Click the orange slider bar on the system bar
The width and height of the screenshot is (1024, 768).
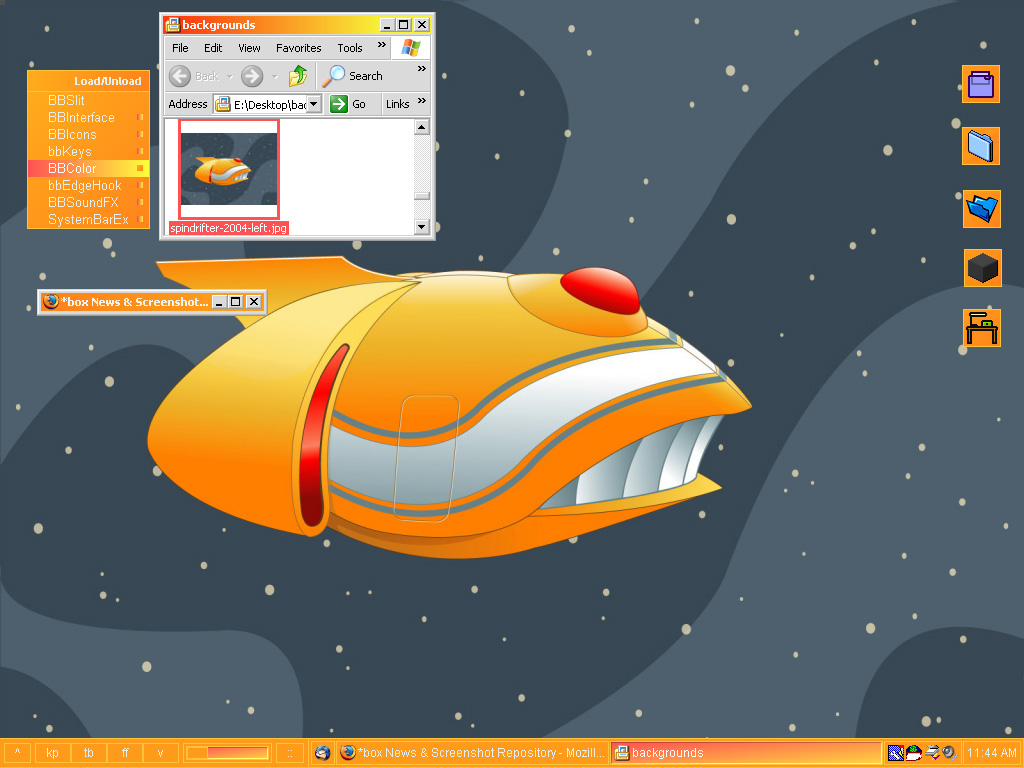[227, 753]
